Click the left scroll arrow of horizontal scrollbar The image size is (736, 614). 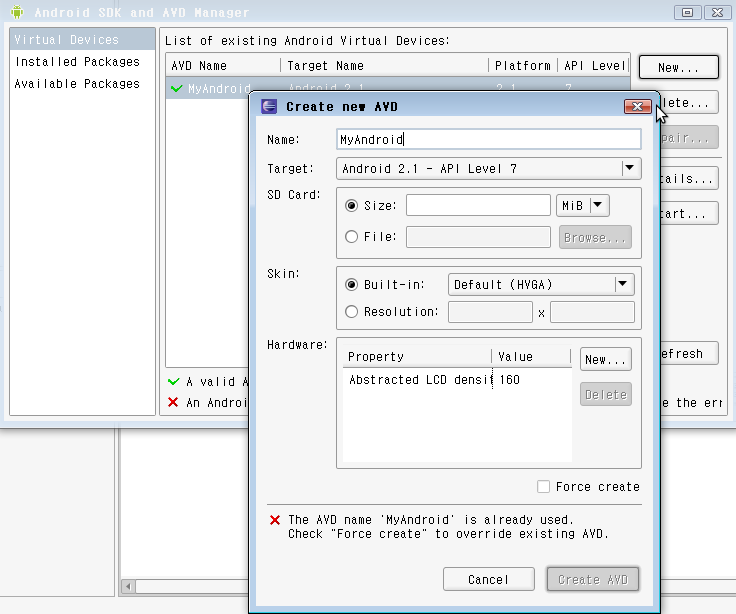coord(128,586)
